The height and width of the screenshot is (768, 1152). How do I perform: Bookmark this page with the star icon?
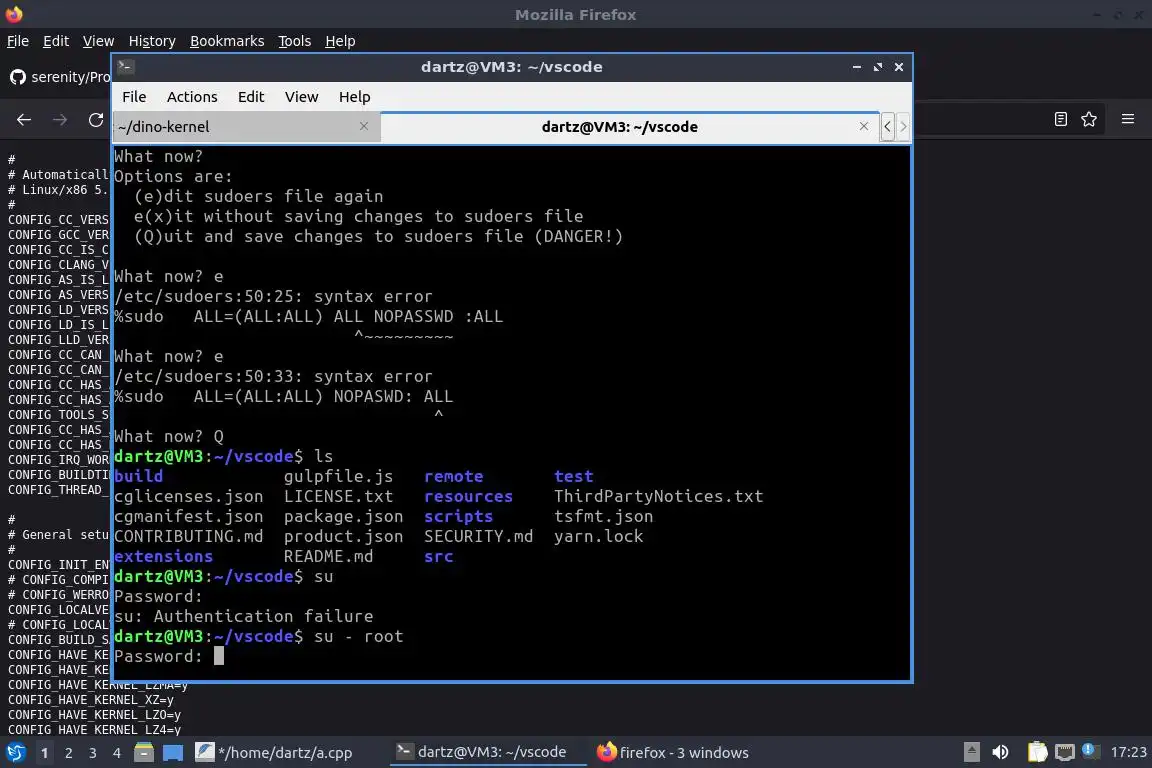click(x=1089, y=119)
